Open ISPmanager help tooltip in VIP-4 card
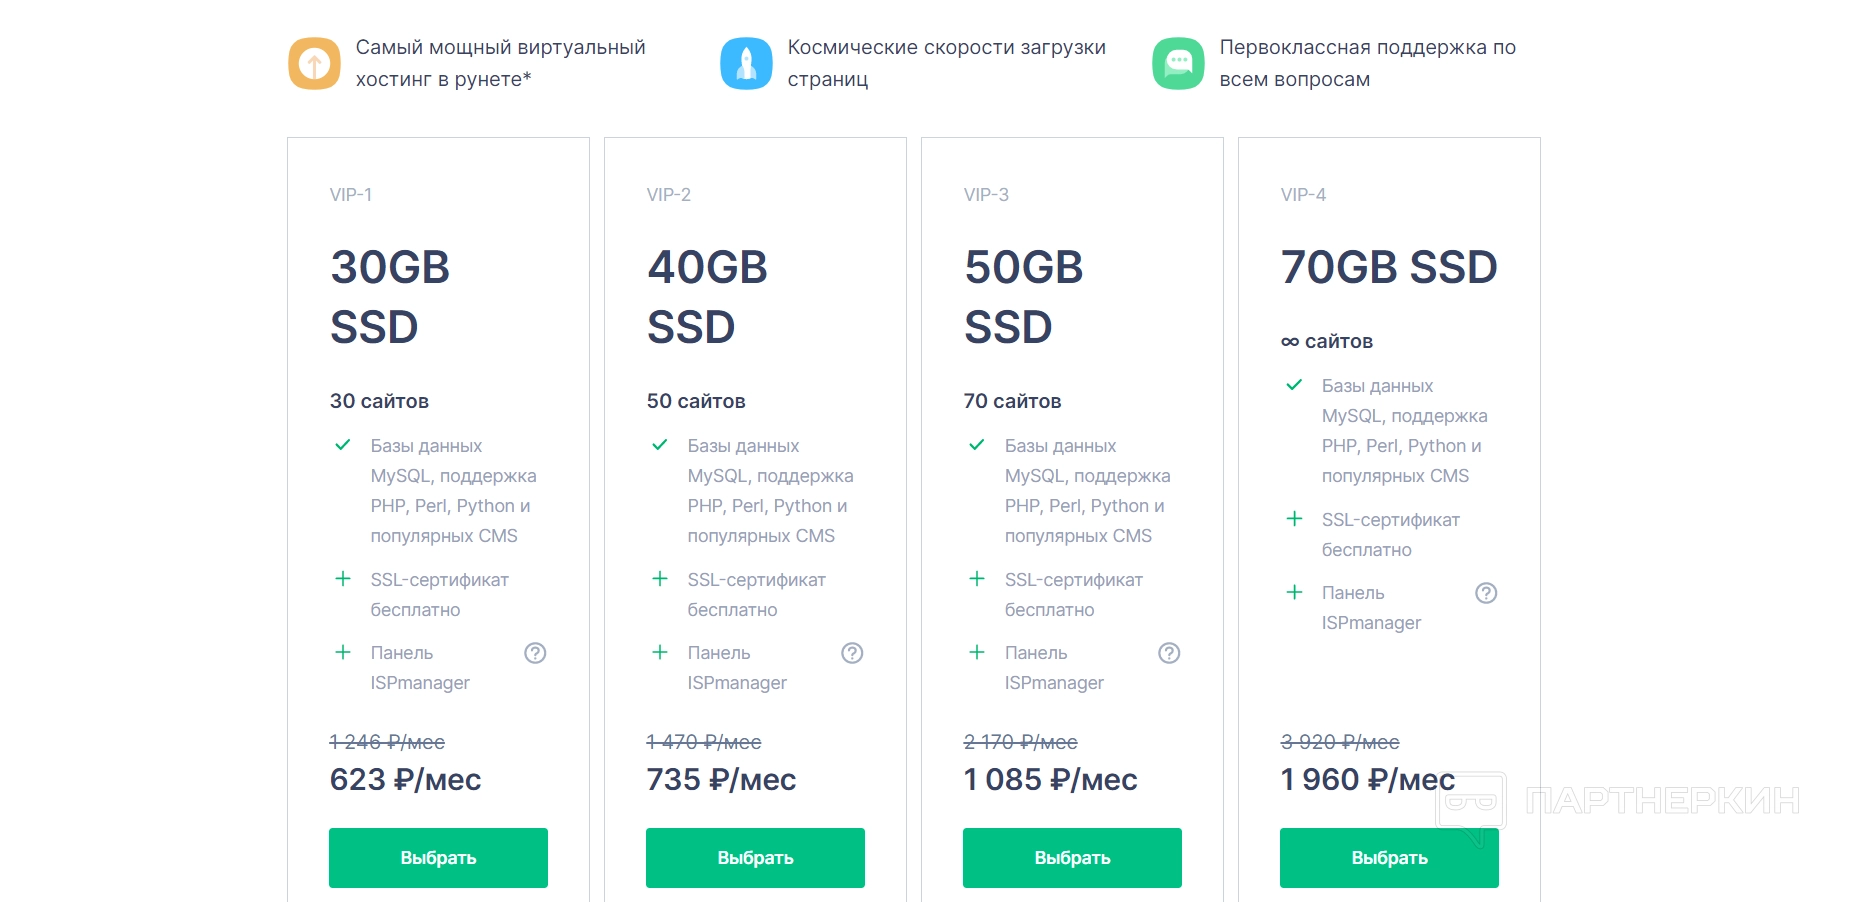Screen dimensions: 1852x902 pos(1486,593)
